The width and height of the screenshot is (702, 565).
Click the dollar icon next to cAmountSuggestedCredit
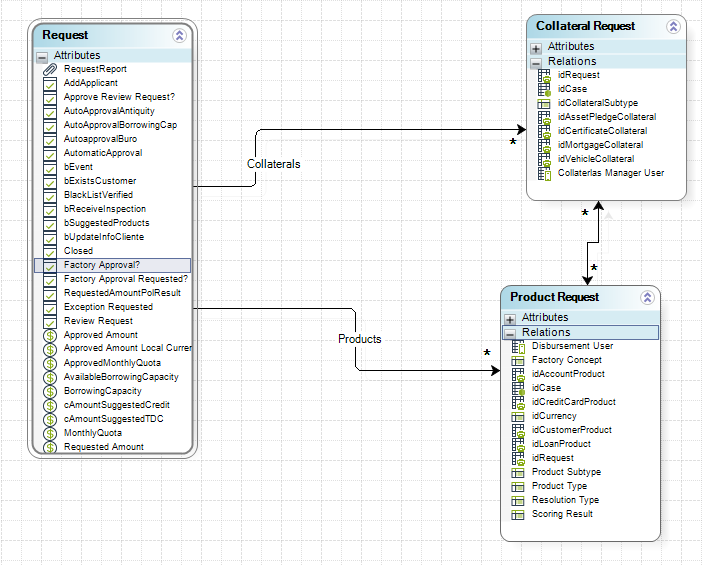pos(50,405)
